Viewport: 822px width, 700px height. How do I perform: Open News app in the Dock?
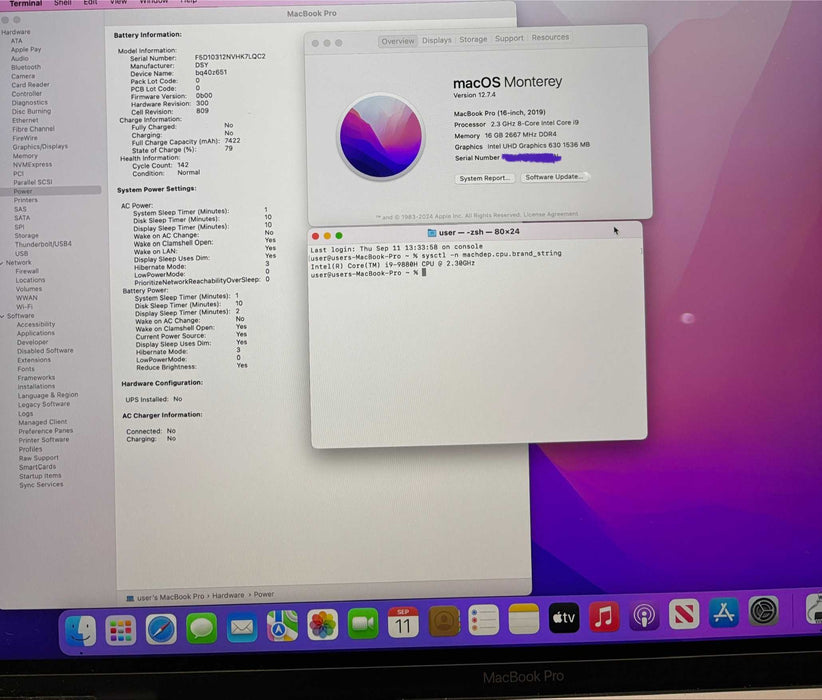(x=684, y=613)
